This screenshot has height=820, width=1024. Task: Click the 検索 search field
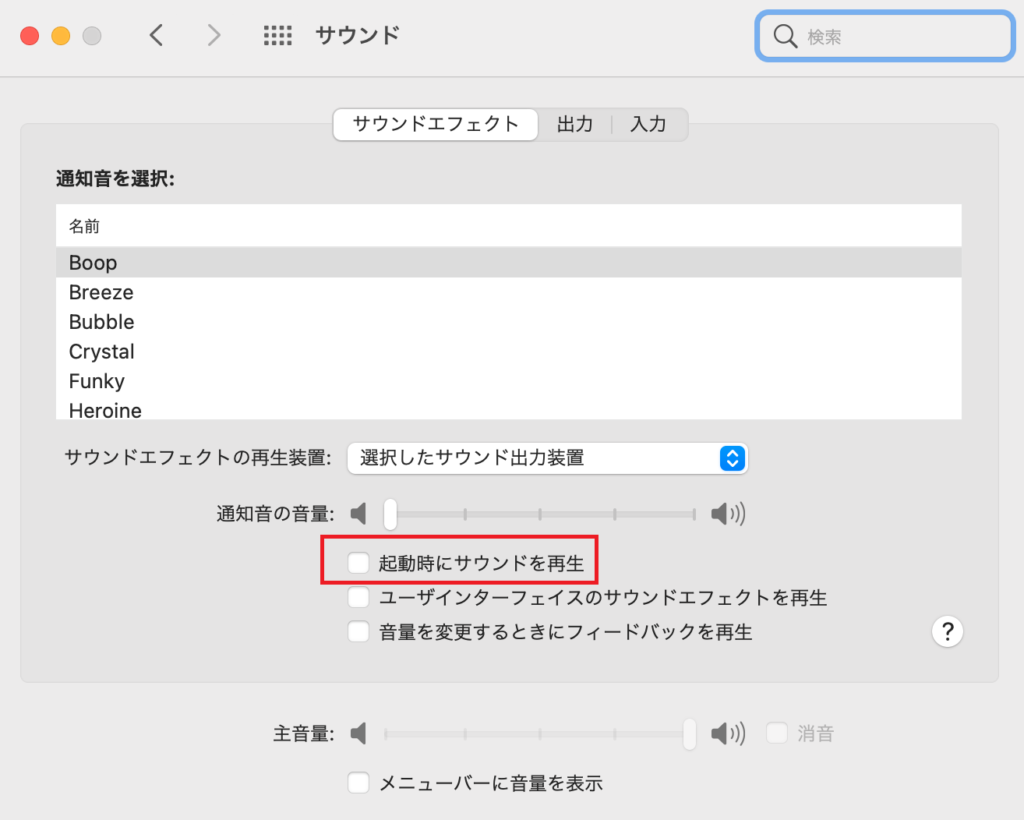click(x=885, y=36)
